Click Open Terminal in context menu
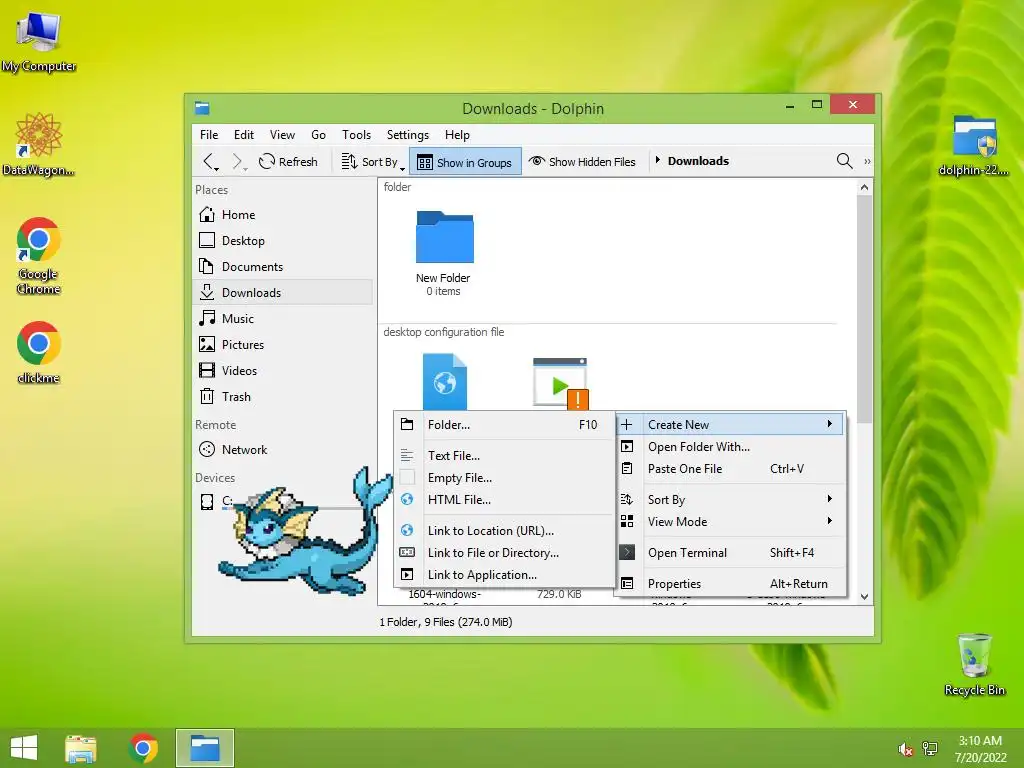The width and height of the screenshot is (1024, 768). [730, 552]
